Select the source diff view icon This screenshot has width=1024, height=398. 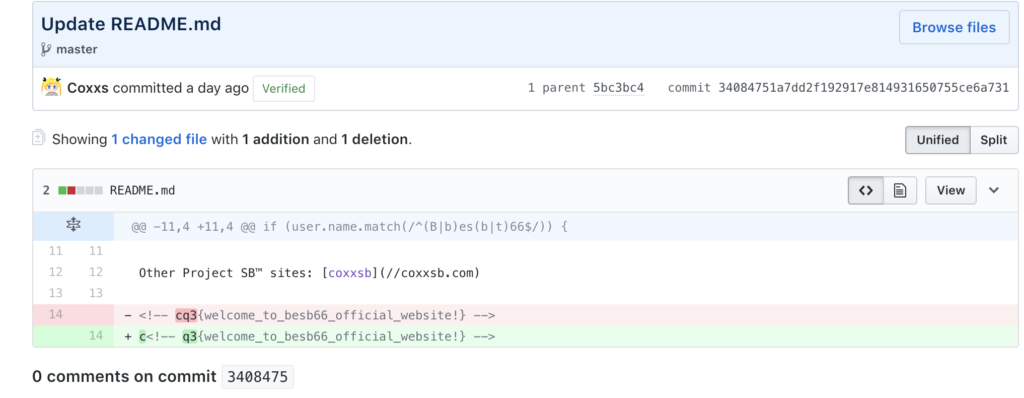[x=866, y=190]
